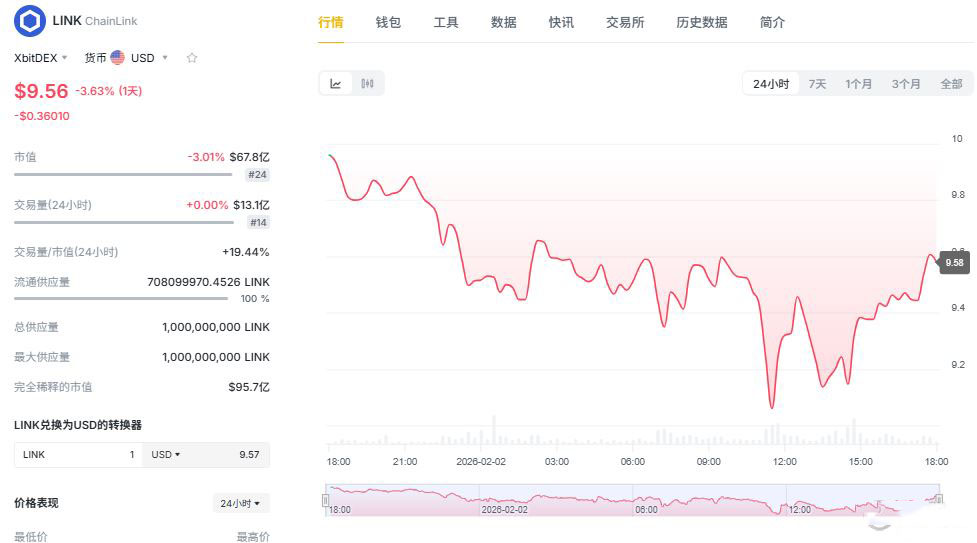Screen dimensions: 977x543
Task: Click the ChainLink hexagon logo
Action: (29, 21)
